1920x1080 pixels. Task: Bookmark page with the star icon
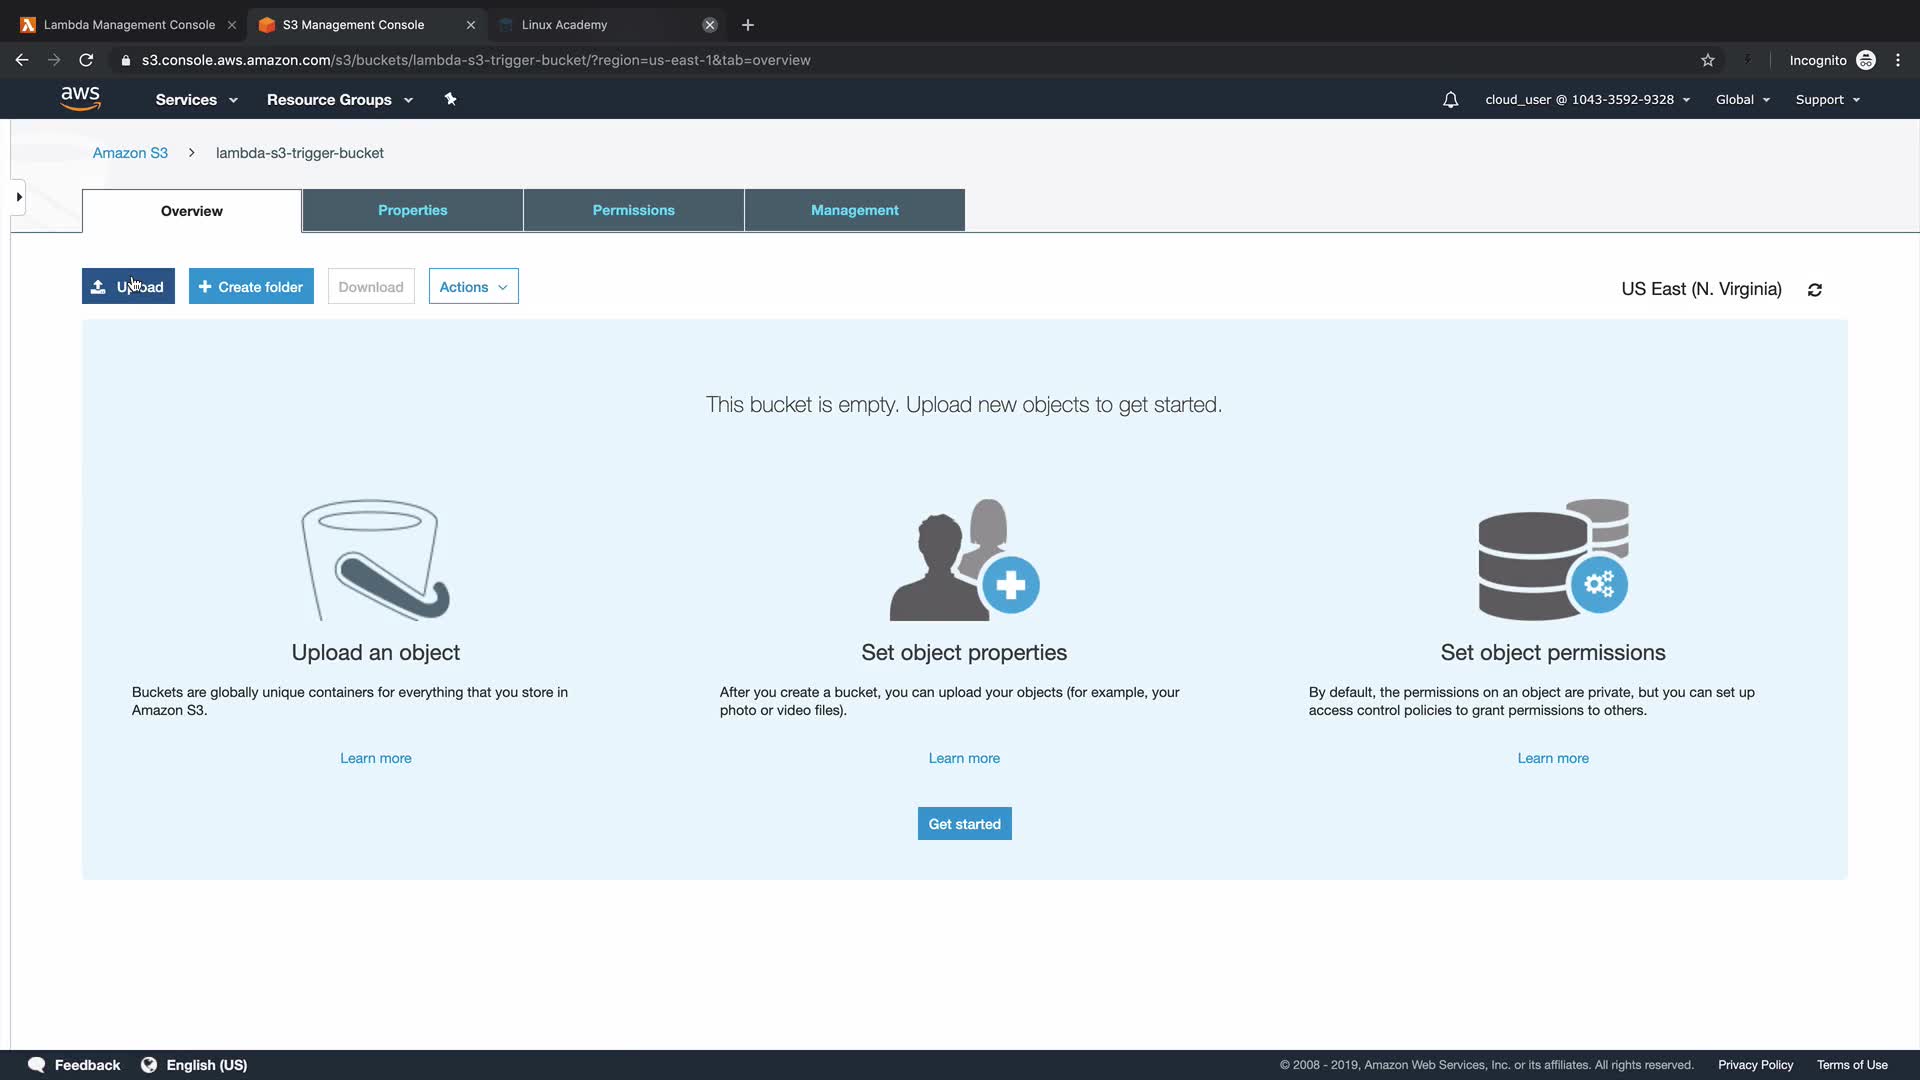(1708, 60)
